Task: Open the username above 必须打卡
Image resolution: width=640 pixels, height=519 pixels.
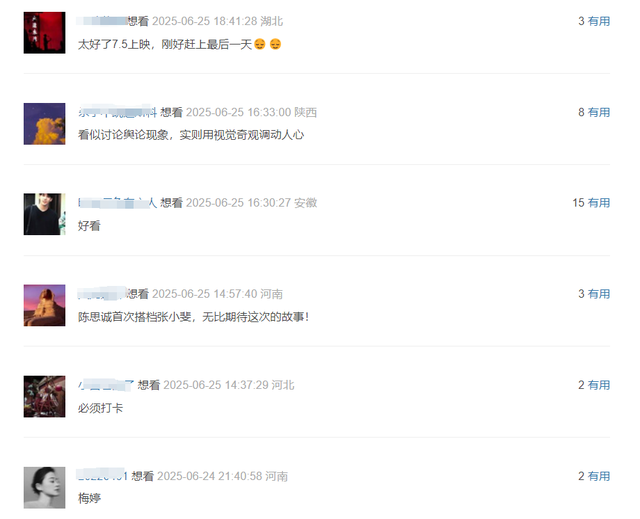Action: pos(106,385)
